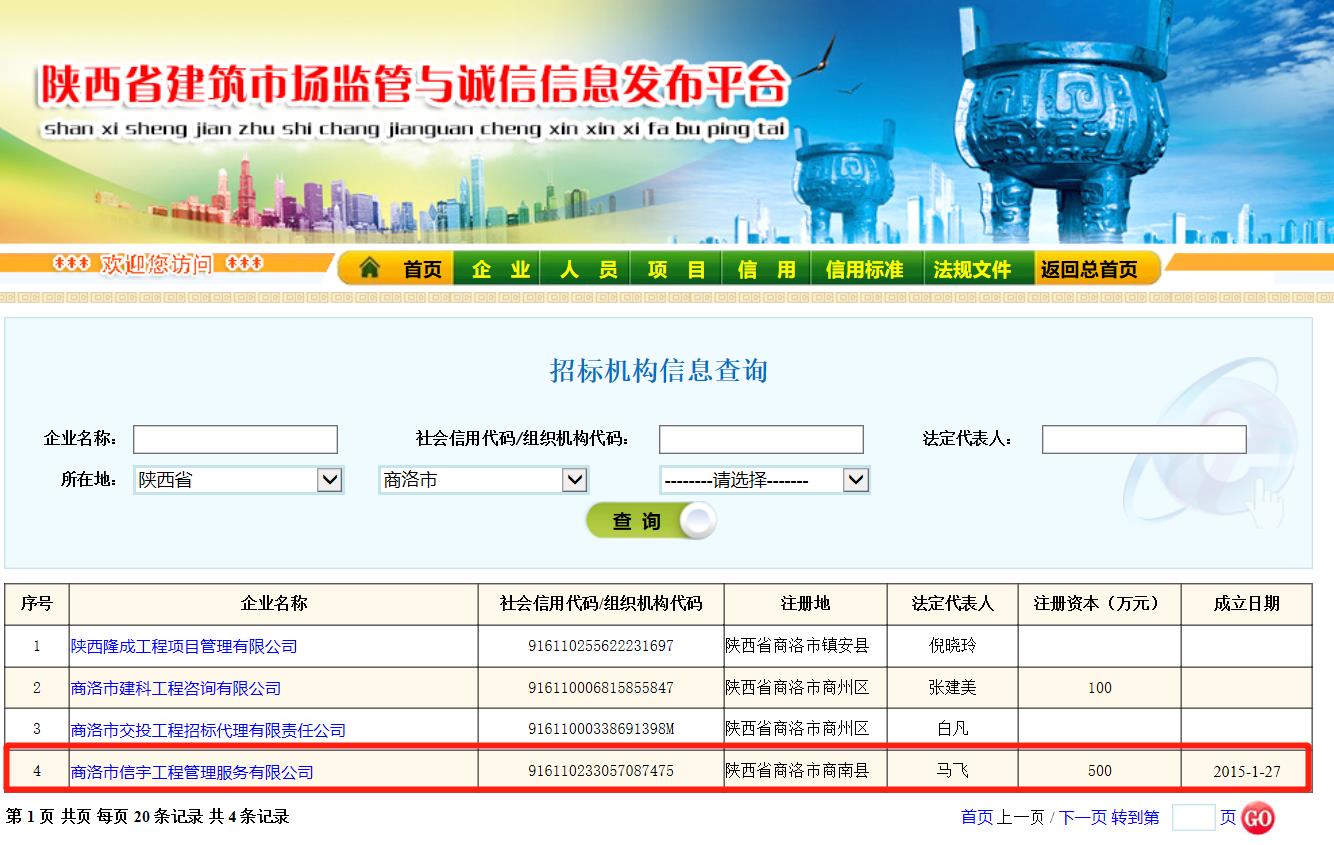Click into the 企业名称 input field
1334x845 pixels.
coord(235,439)
